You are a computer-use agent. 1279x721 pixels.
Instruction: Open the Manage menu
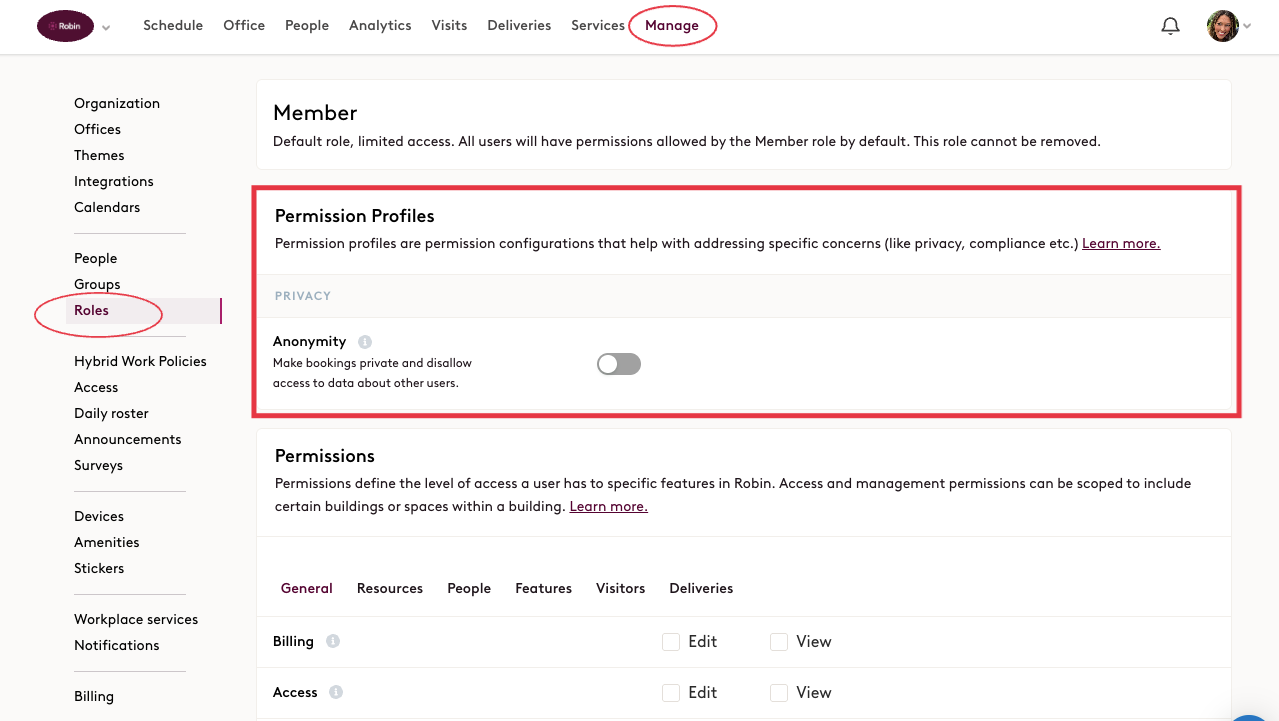click(x=672, y=26)
